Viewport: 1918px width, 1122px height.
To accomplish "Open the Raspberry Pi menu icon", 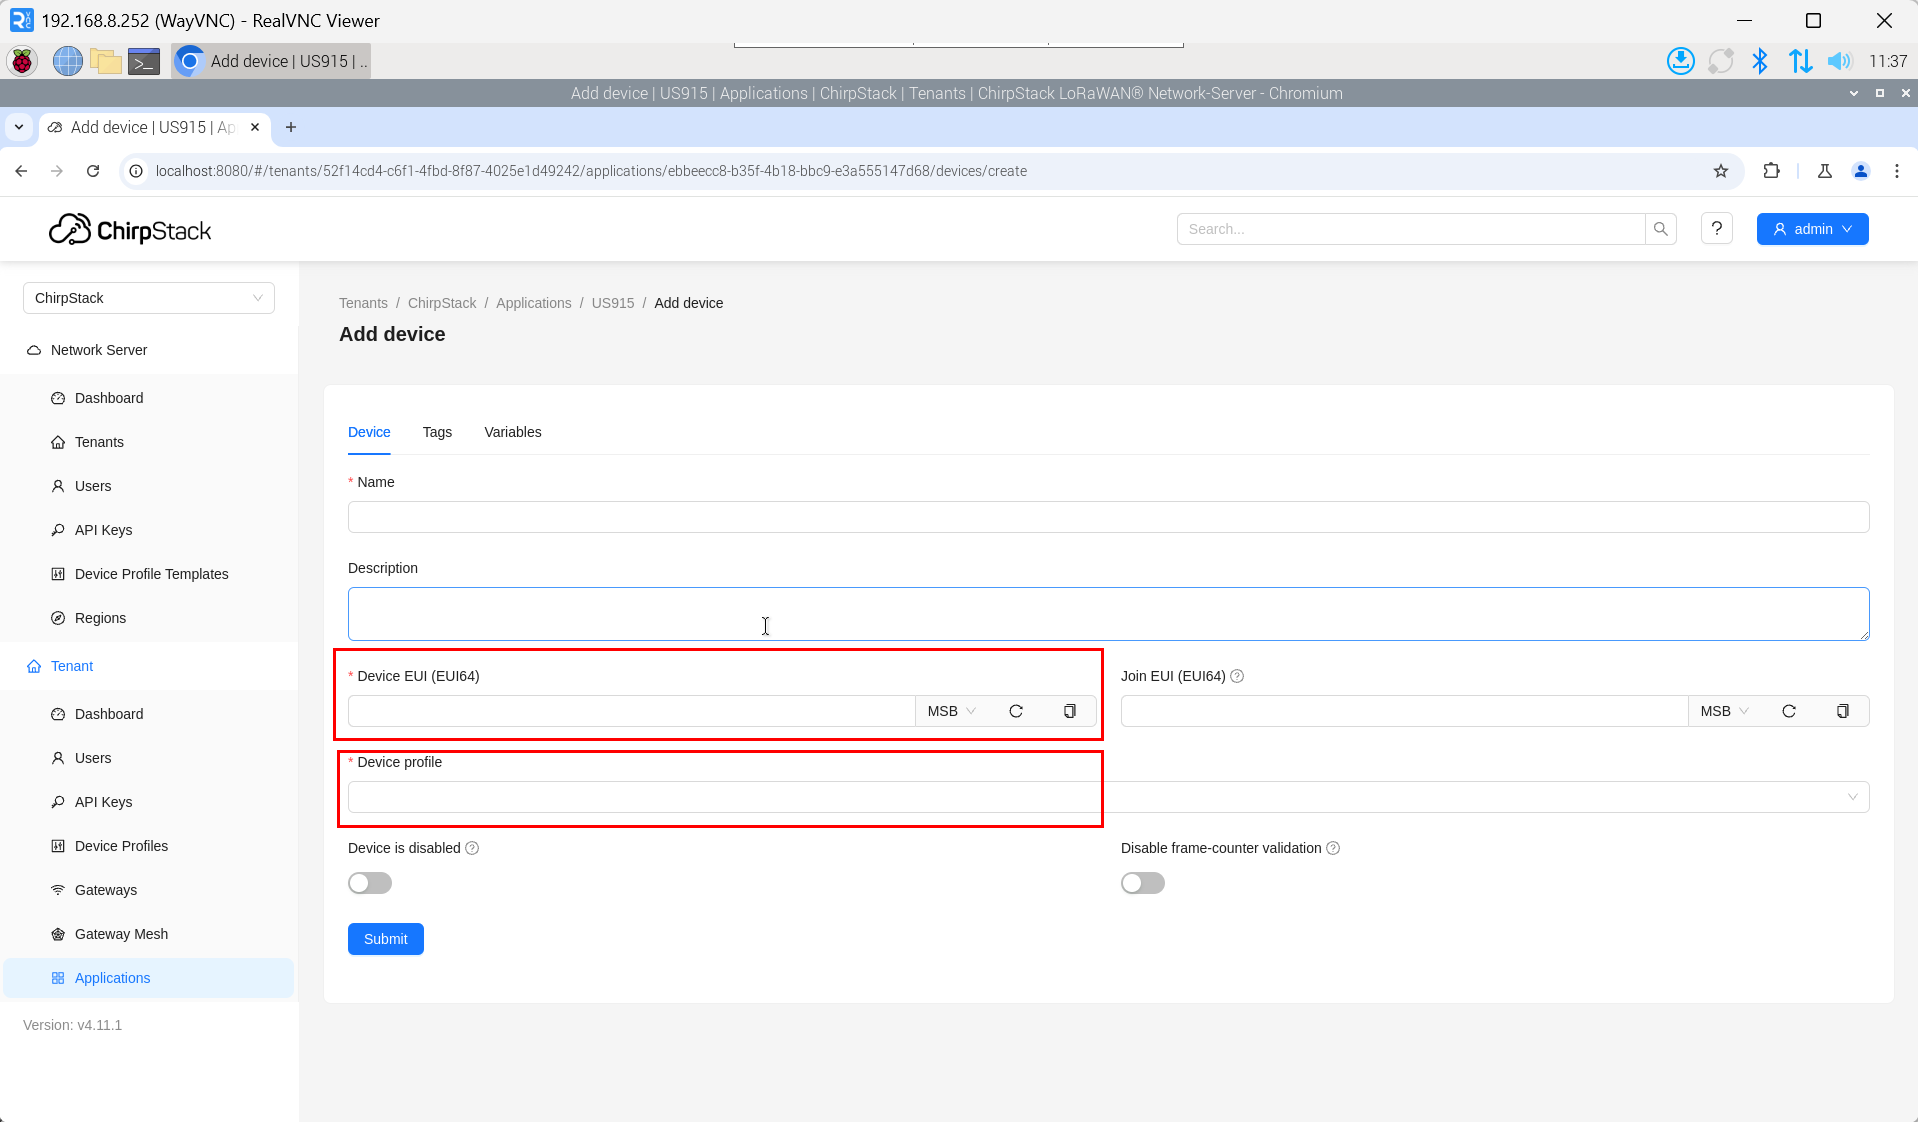I will [22, 61].
